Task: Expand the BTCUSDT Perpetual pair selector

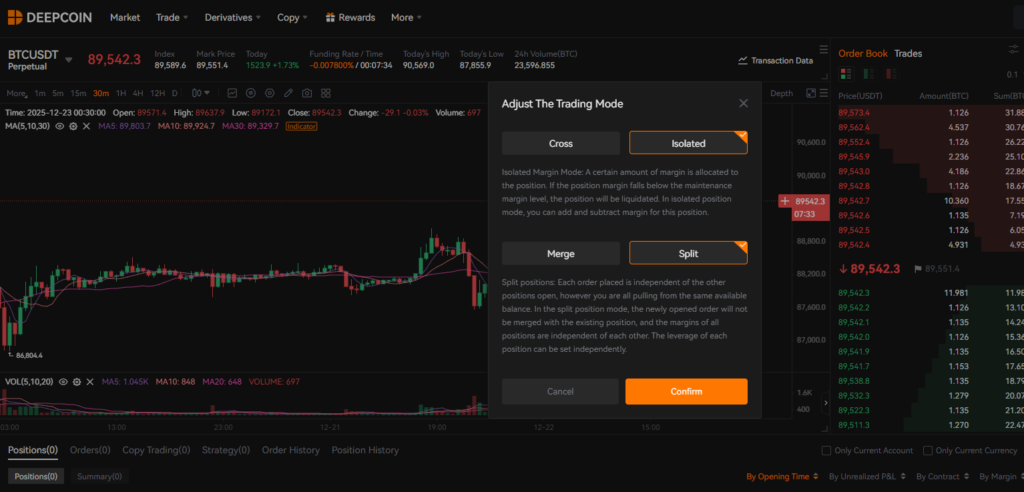Action: pyautogui.click(x=69, y=59)
